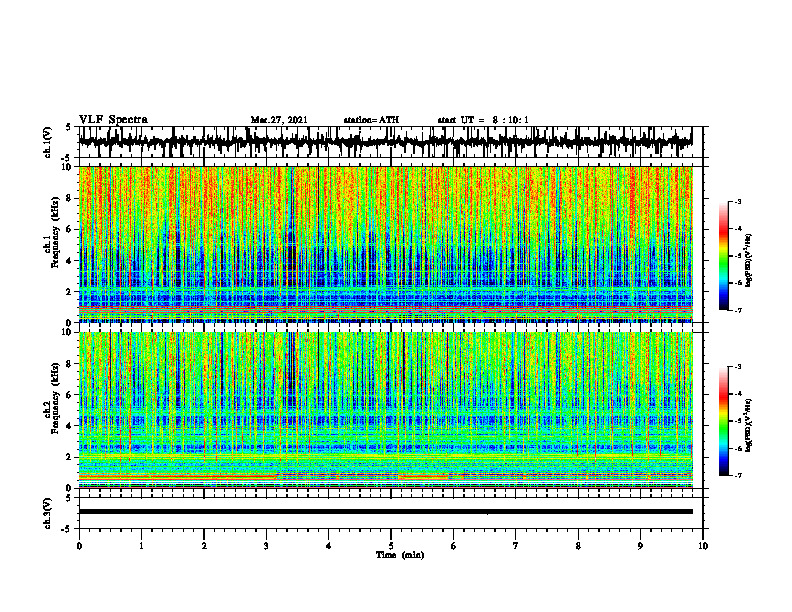792x612 pixels.
Task: Click the time axis tick label "0"
Action: tap(79, 546)
